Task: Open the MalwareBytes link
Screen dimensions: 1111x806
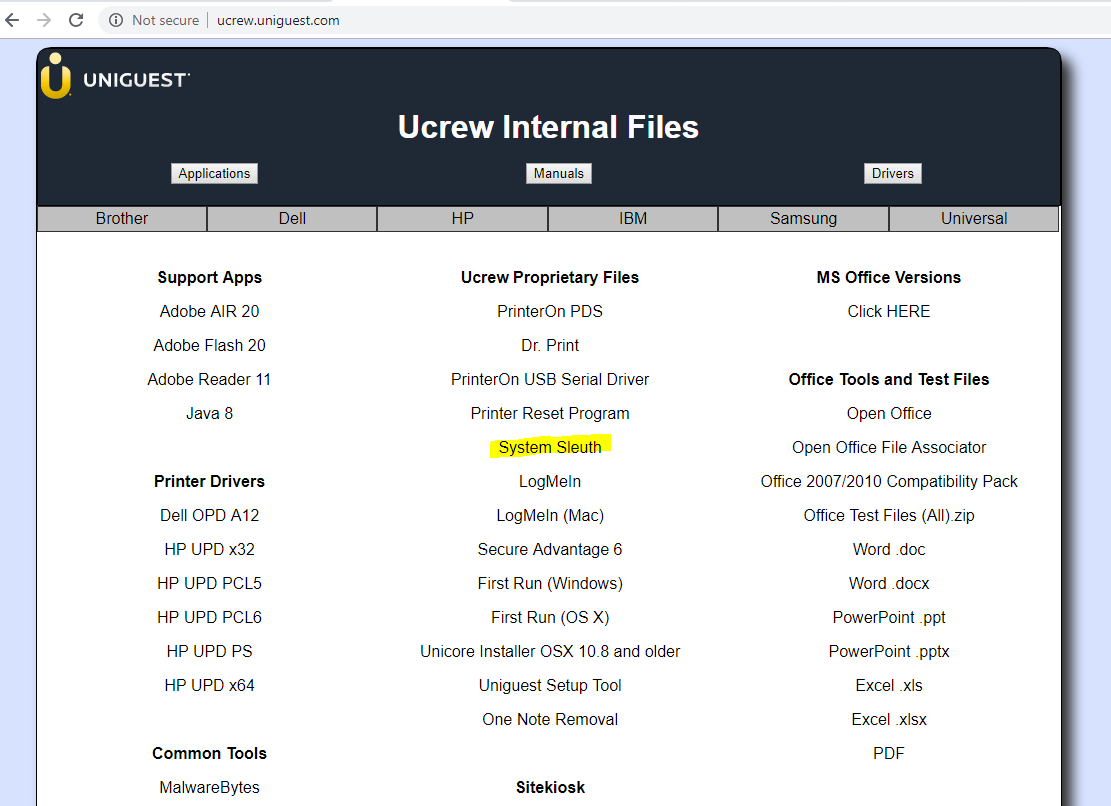Action: click(x=210, y=788)
